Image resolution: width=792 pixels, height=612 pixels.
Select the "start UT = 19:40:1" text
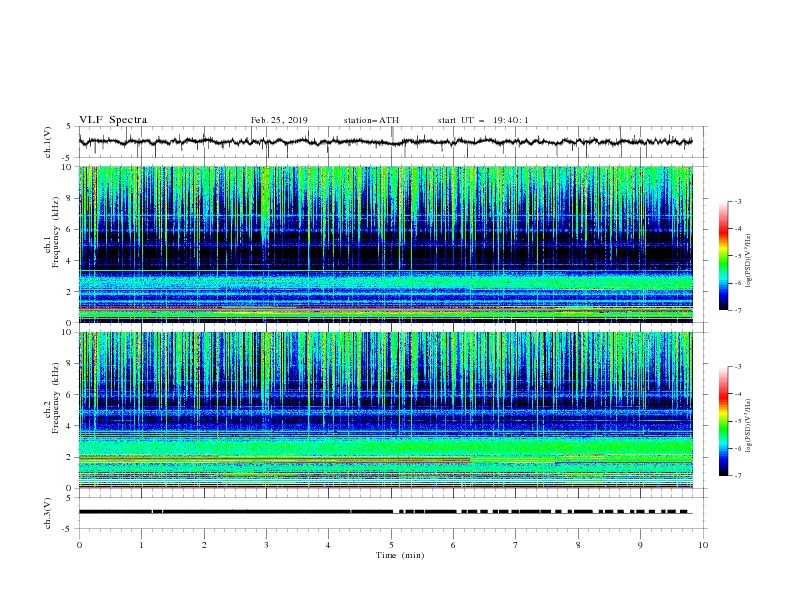click(x=483, y=120)
